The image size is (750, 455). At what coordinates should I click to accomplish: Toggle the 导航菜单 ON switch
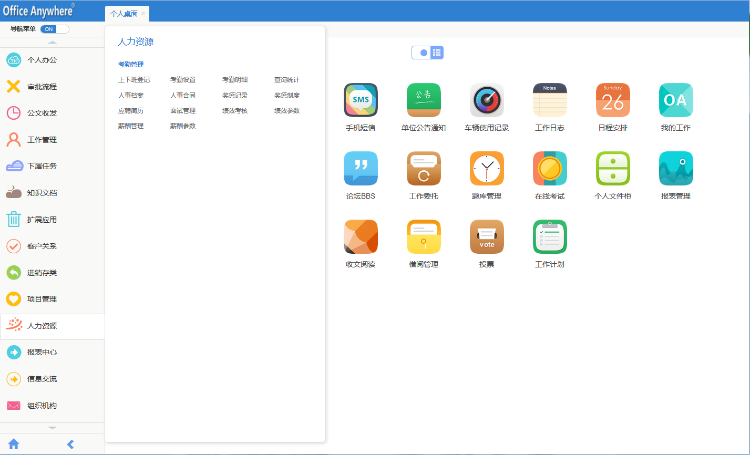(x=48, y=30)
